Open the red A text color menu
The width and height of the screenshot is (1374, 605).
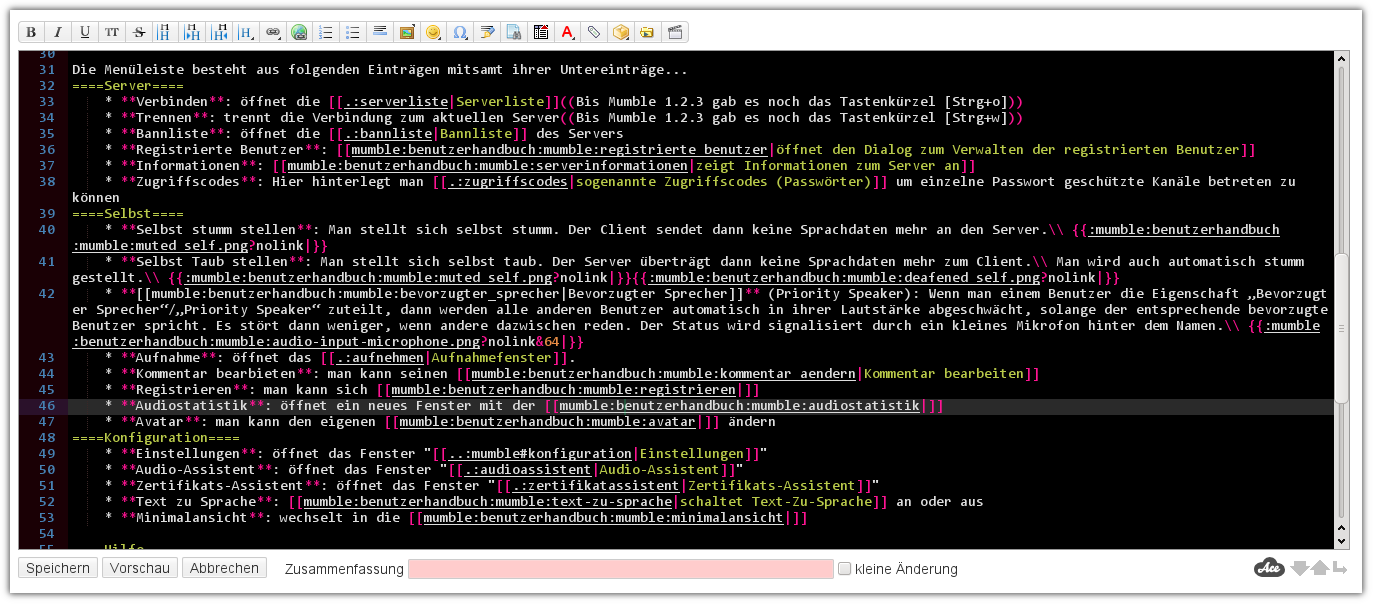pos(568,32)
